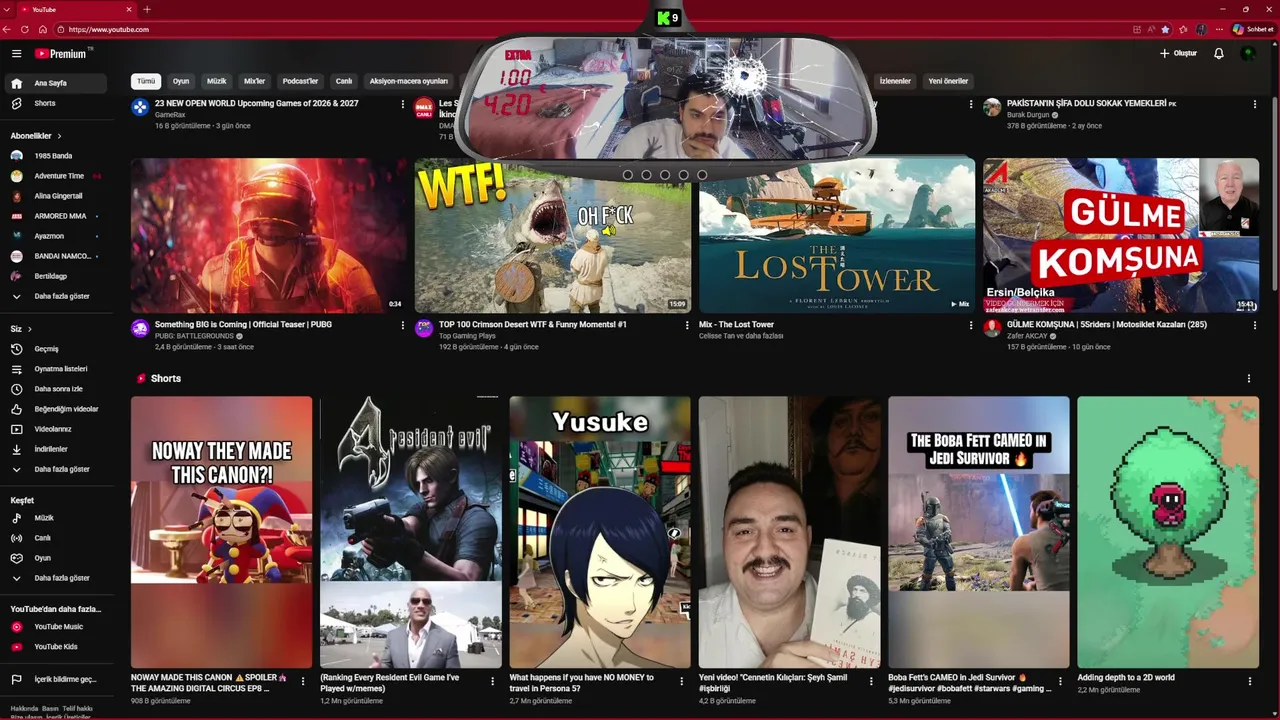The image size is (1280, 720).
Task: Click browser home button
Action: 43,29
